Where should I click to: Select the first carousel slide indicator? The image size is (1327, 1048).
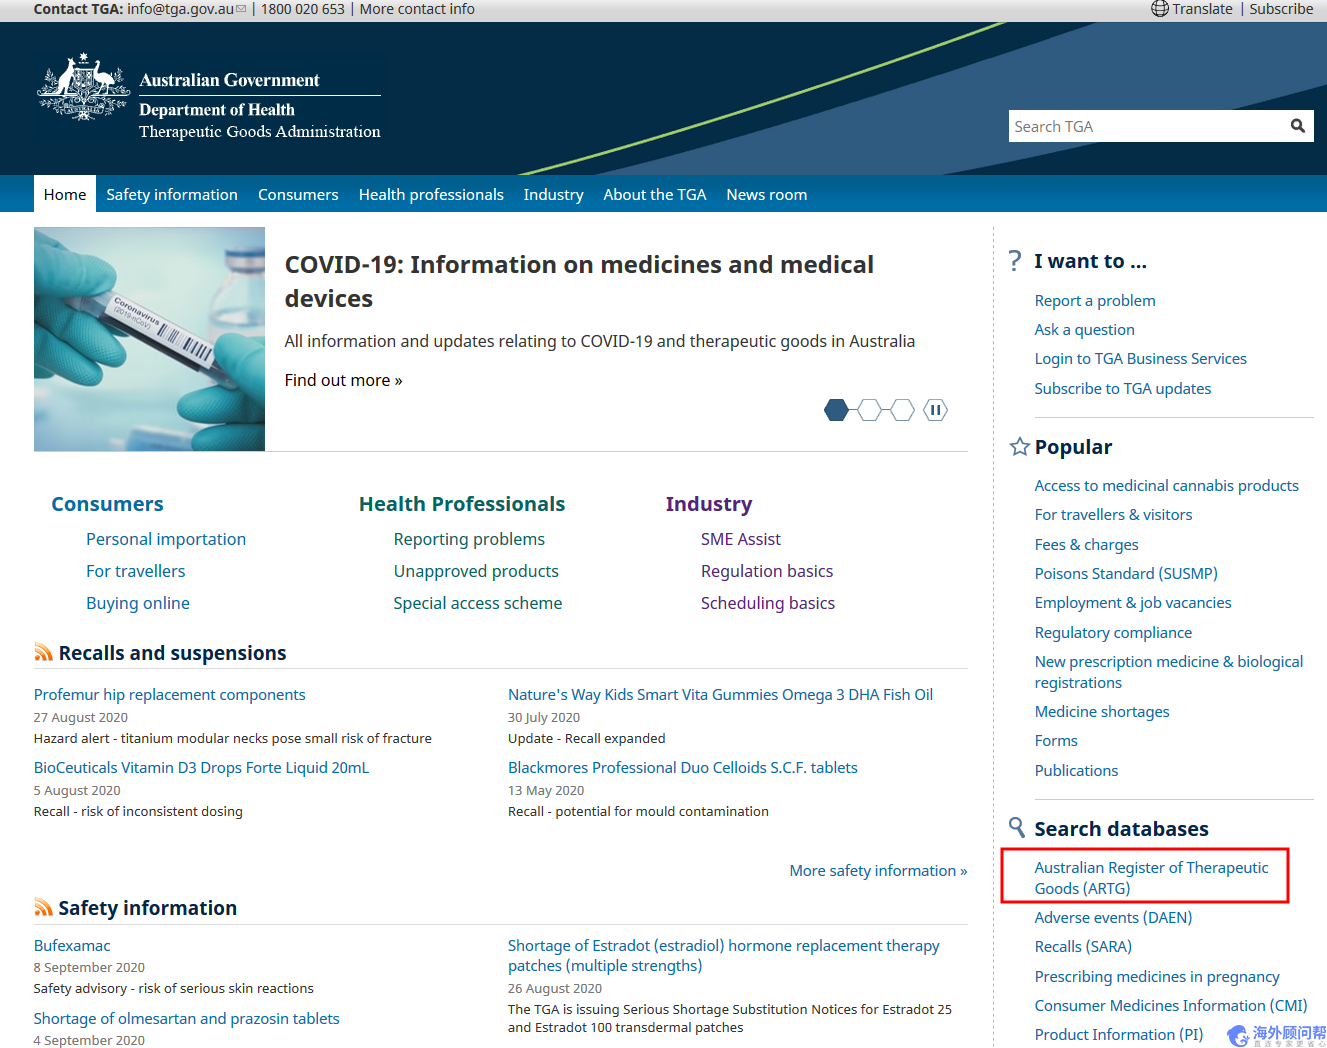(x=837, y=410)
